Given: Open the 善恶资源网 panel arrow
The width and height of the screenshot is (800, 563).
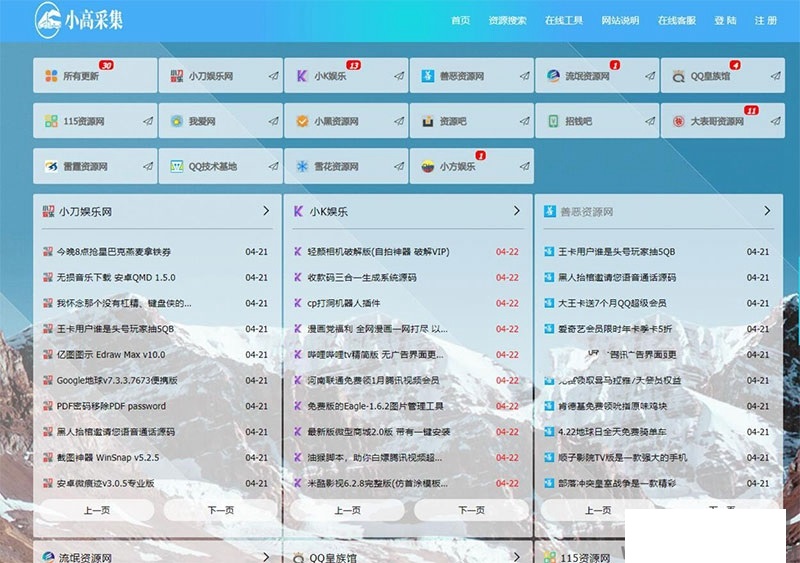Looking at the screenshot, I should (767, 211).
